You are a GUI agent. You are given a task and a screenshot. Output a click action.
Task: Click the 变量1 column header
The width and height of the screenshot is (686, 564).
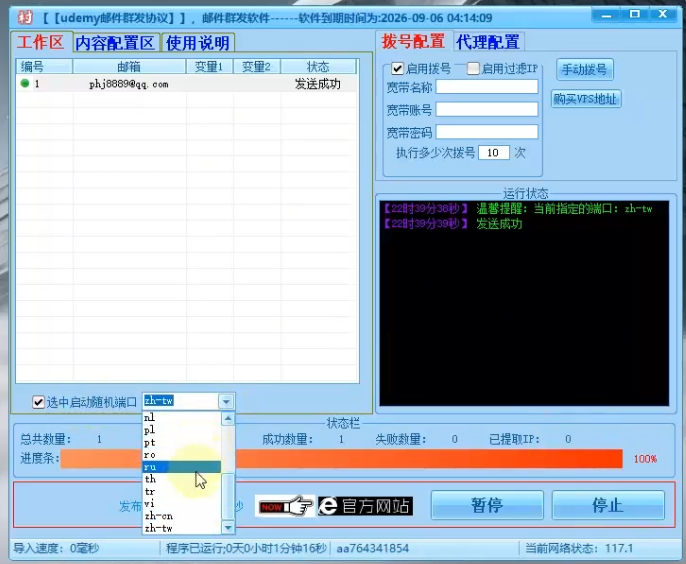click(210, 67)
